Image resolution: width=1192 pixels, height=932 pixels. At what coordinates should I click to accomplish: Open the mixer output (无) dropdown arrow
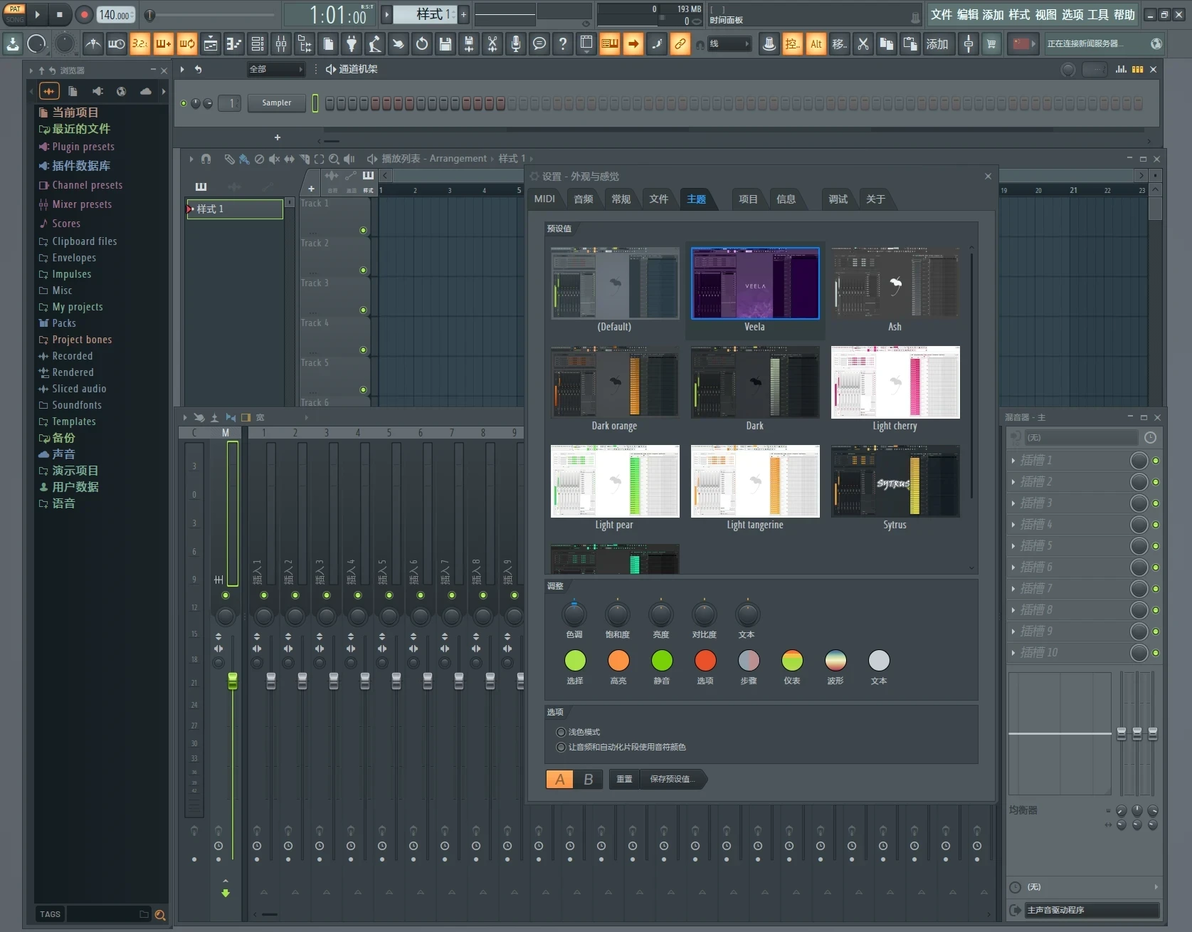(x=1156, y=887)
